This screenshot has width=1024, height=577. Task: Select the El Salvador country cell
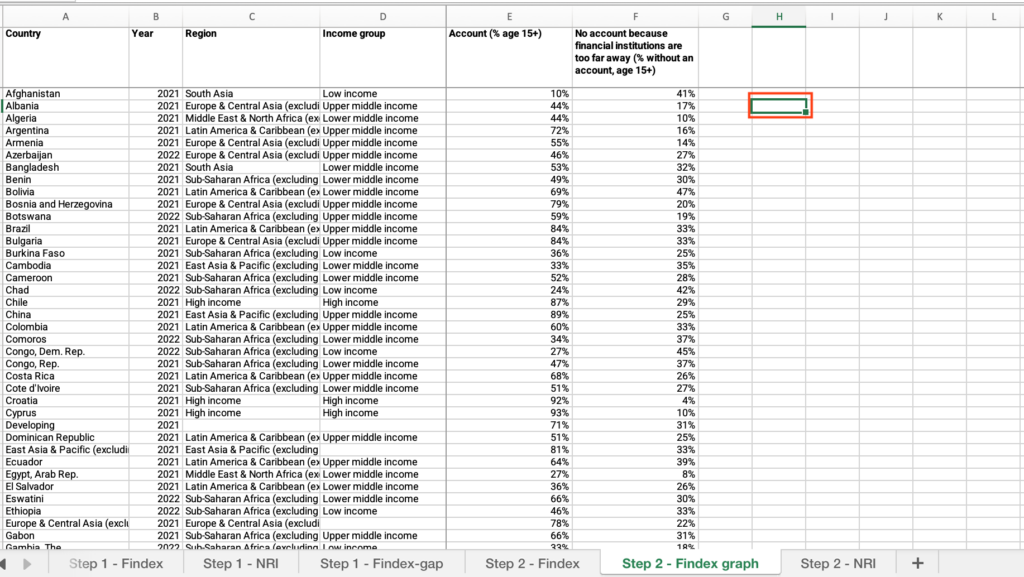[x=65, y=486]
